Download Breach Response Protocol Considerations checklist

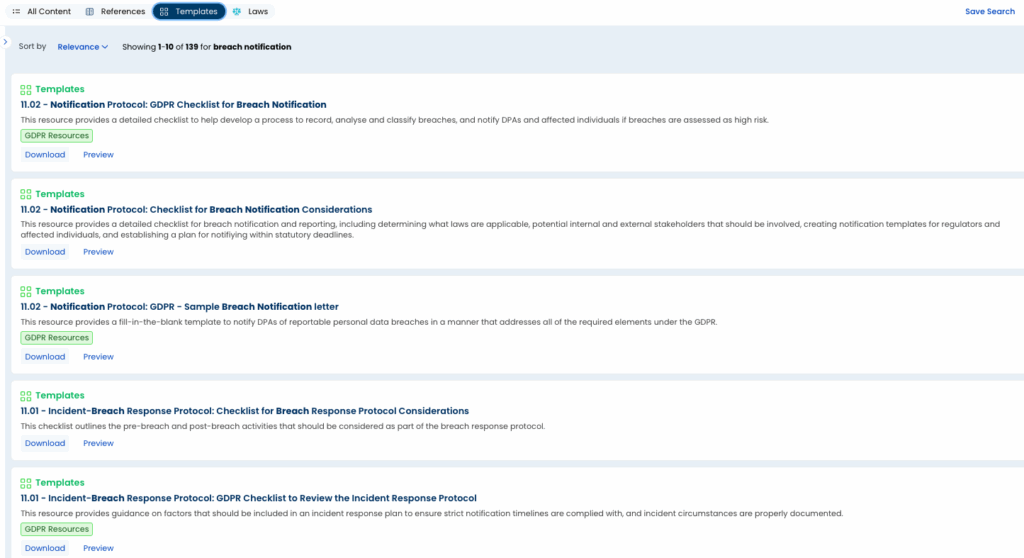pyautogui.click(x=45, y=443)
